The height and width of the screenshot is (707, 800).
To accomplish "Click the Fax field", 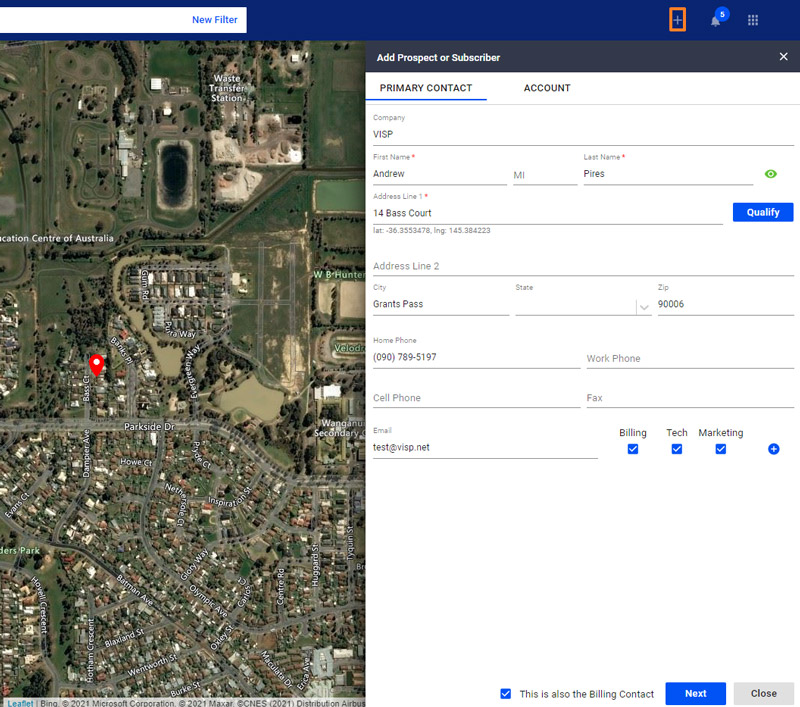I will [690, 398].
